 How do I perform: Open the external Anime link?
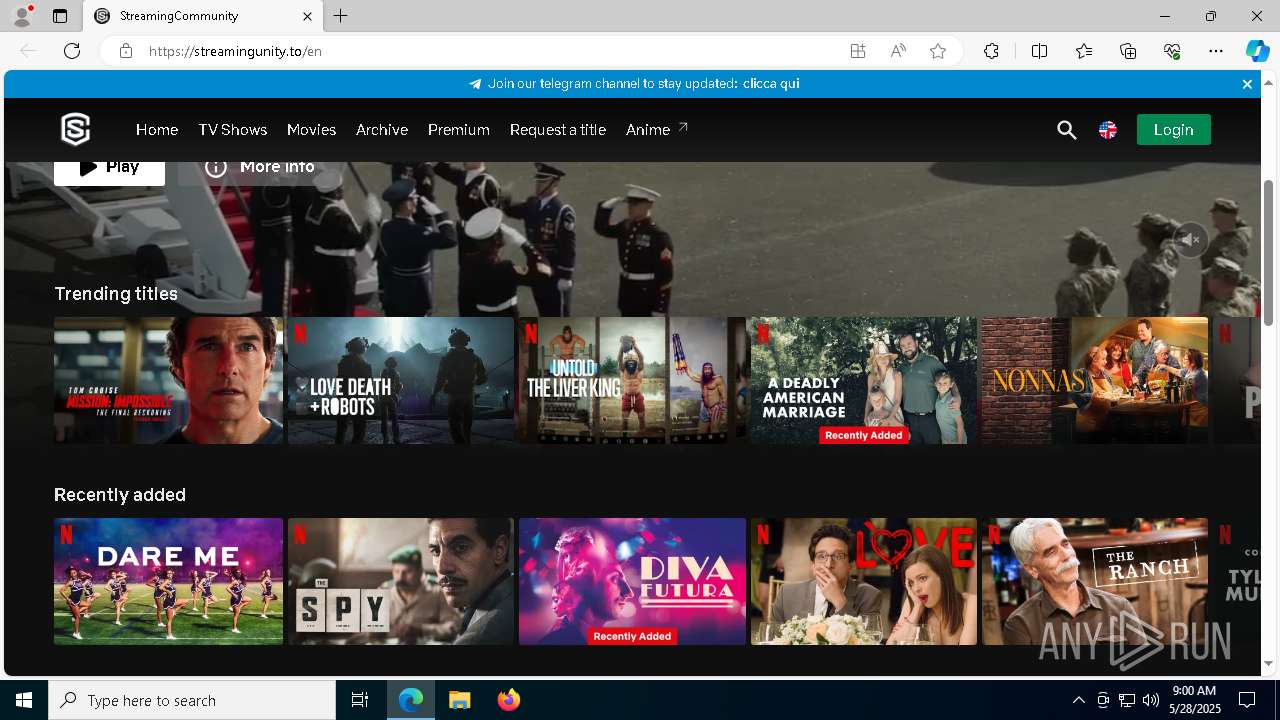(657, 130)
